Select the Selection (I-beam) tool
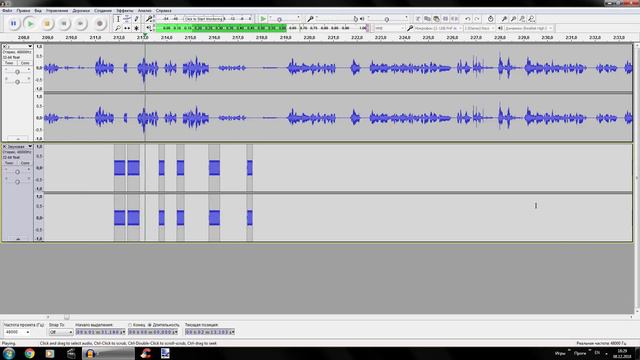 coord(118,19)
